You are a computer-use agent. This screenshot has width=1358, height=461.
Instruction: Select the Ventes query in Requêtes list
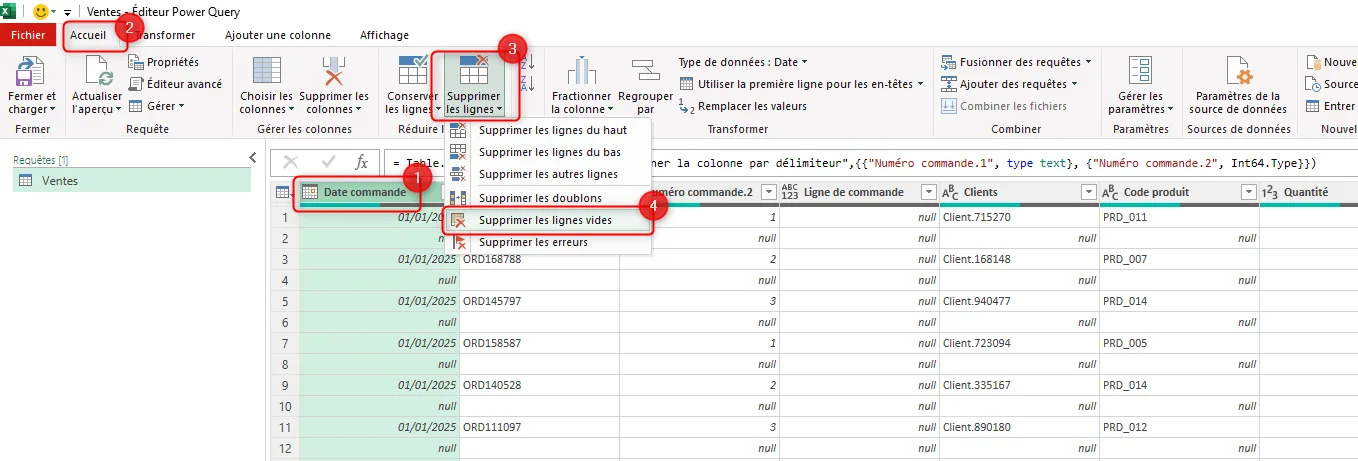click(132, 180)
